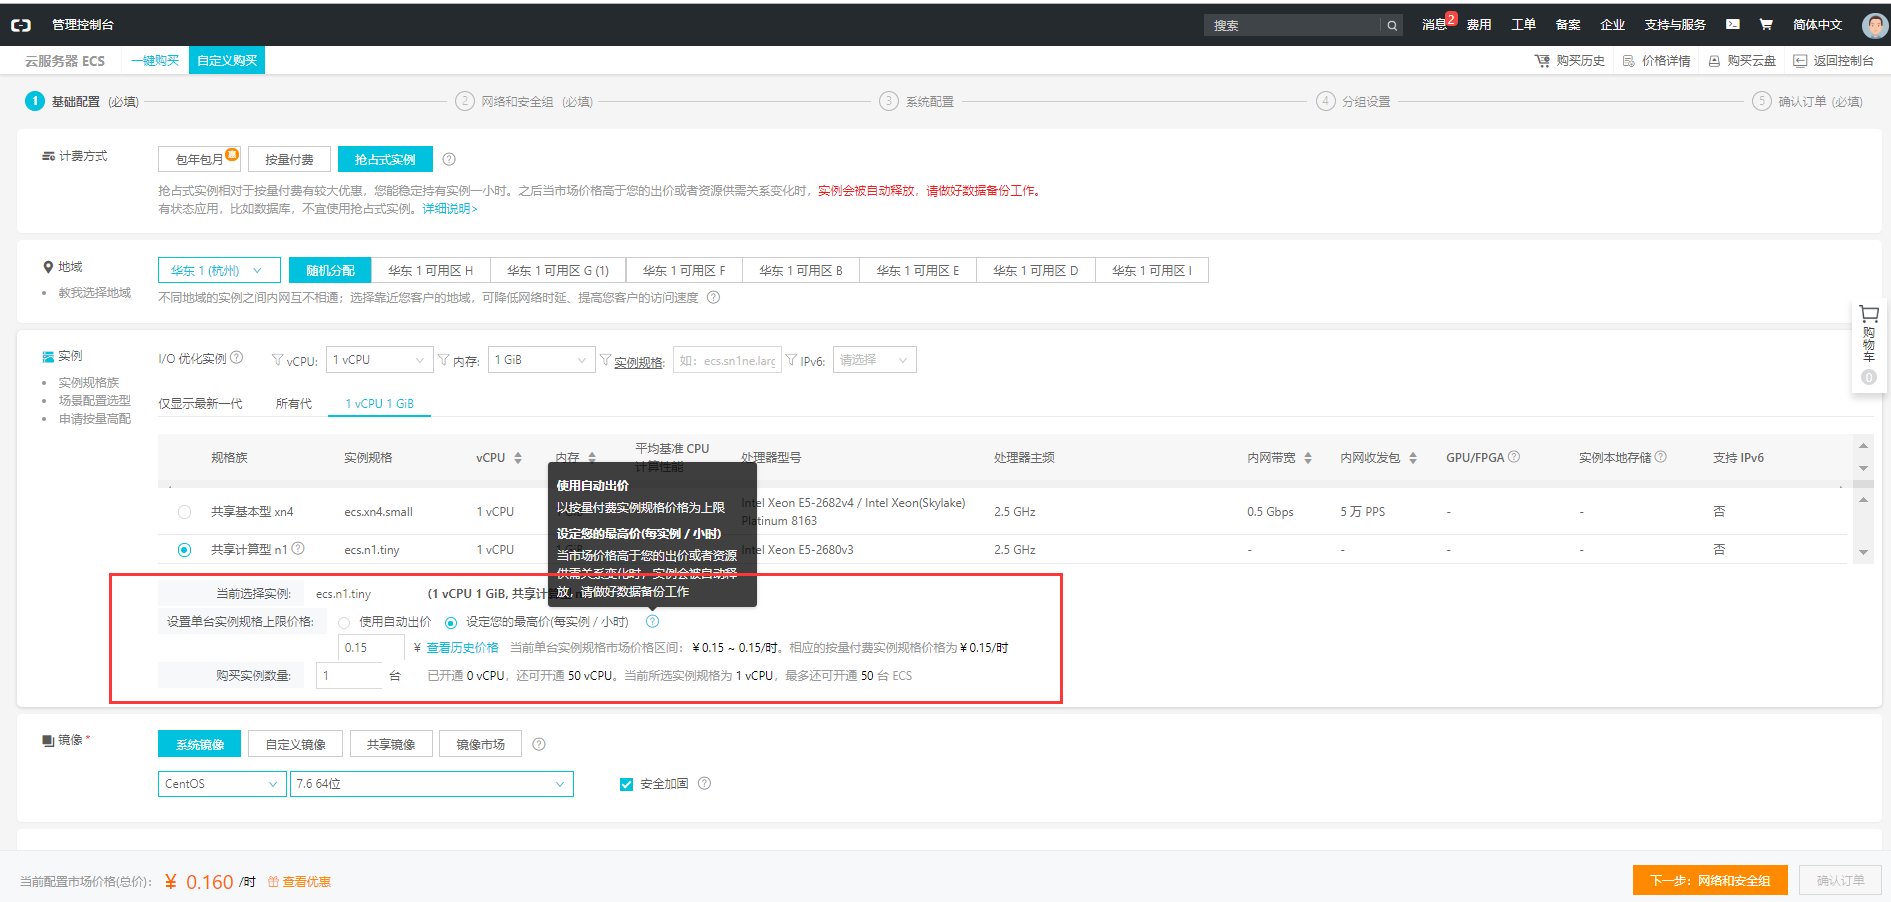
Task: Click the 购买实例数量 quantity field
Action: pos(349,676)
